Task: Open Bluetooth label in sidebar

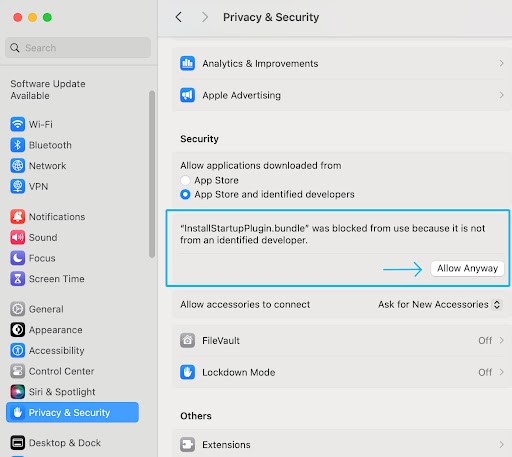Action: tap(50, 145)
